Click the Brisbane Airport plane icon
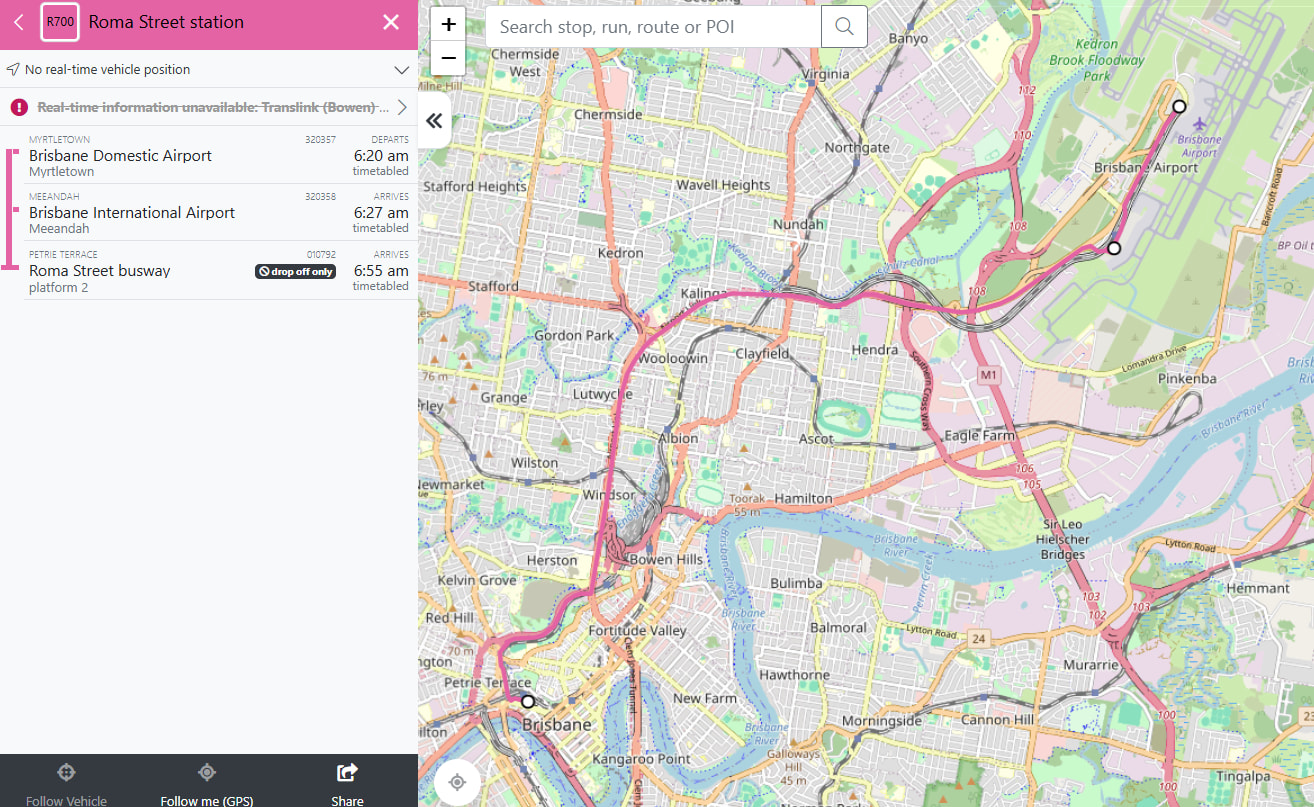Screen dimensions: 1314x807 pos(1199,123)
